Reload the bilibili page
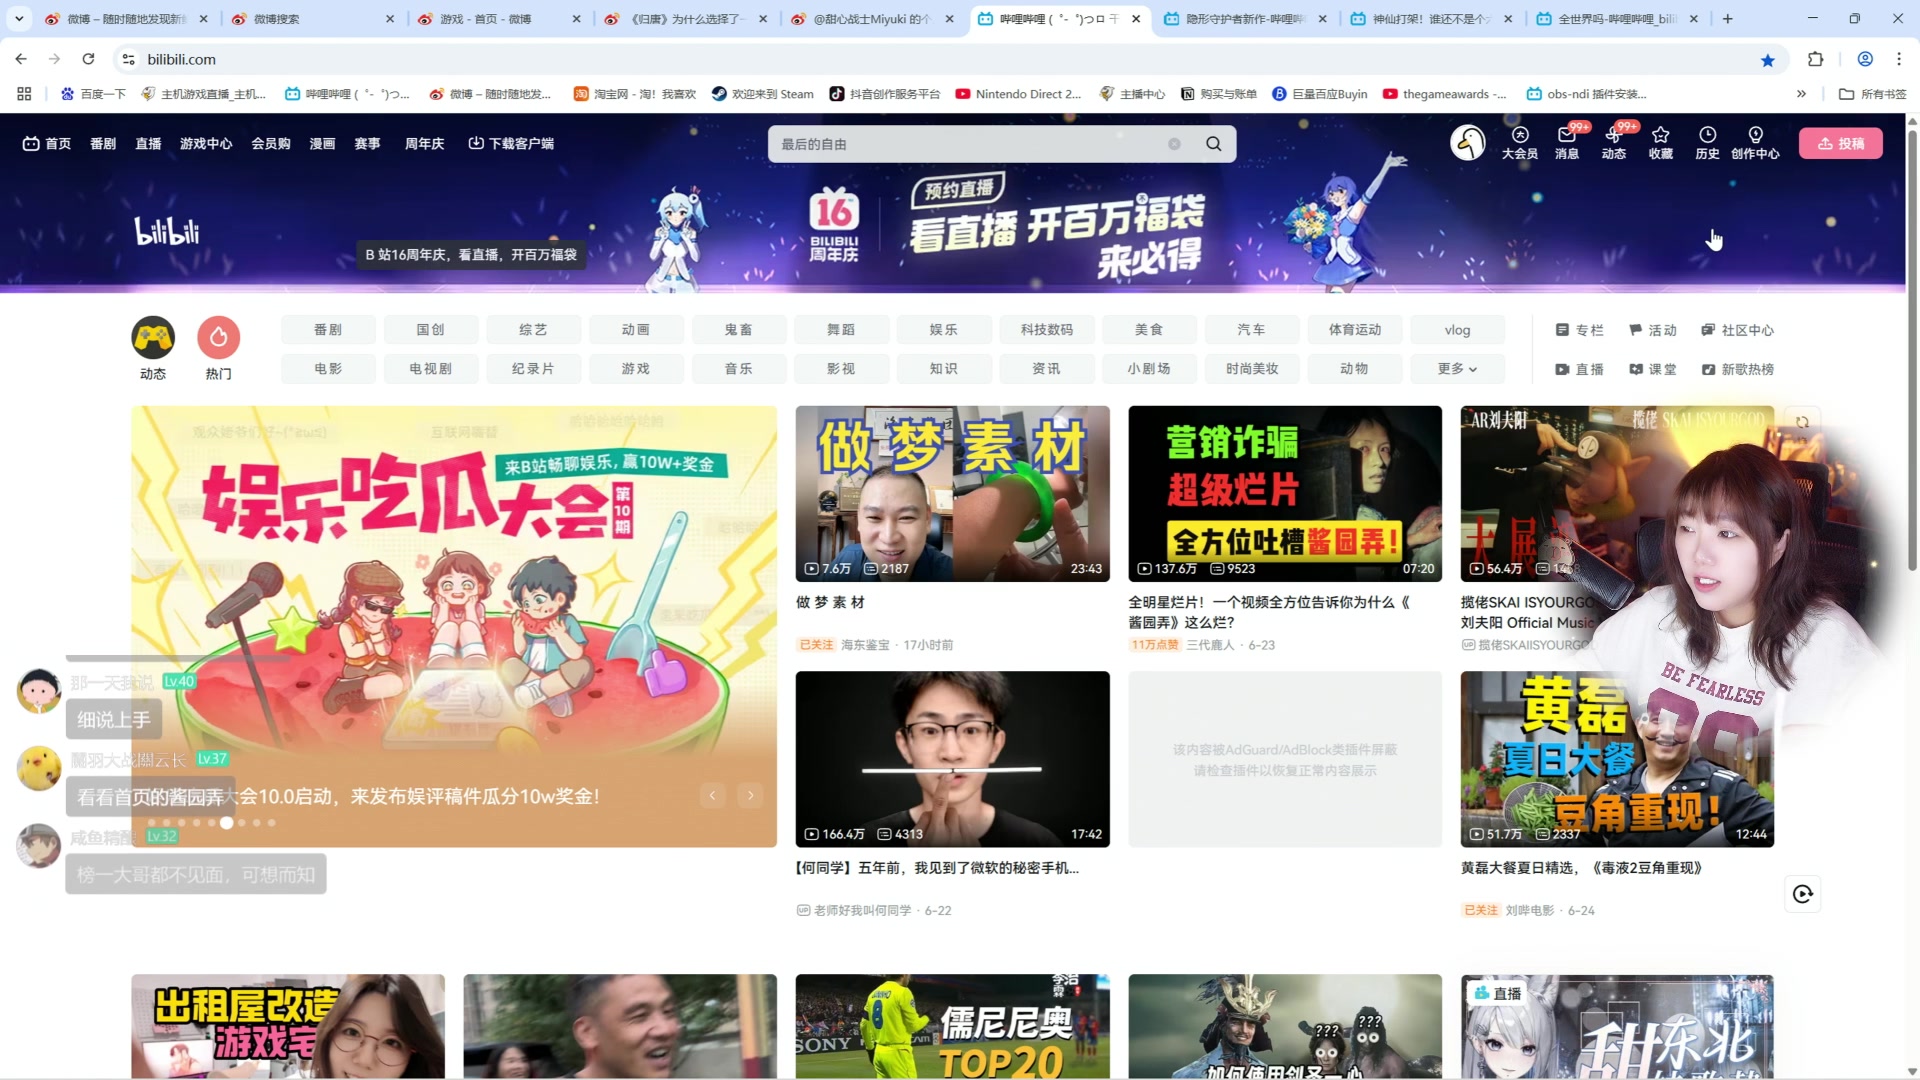 (88, 59)
